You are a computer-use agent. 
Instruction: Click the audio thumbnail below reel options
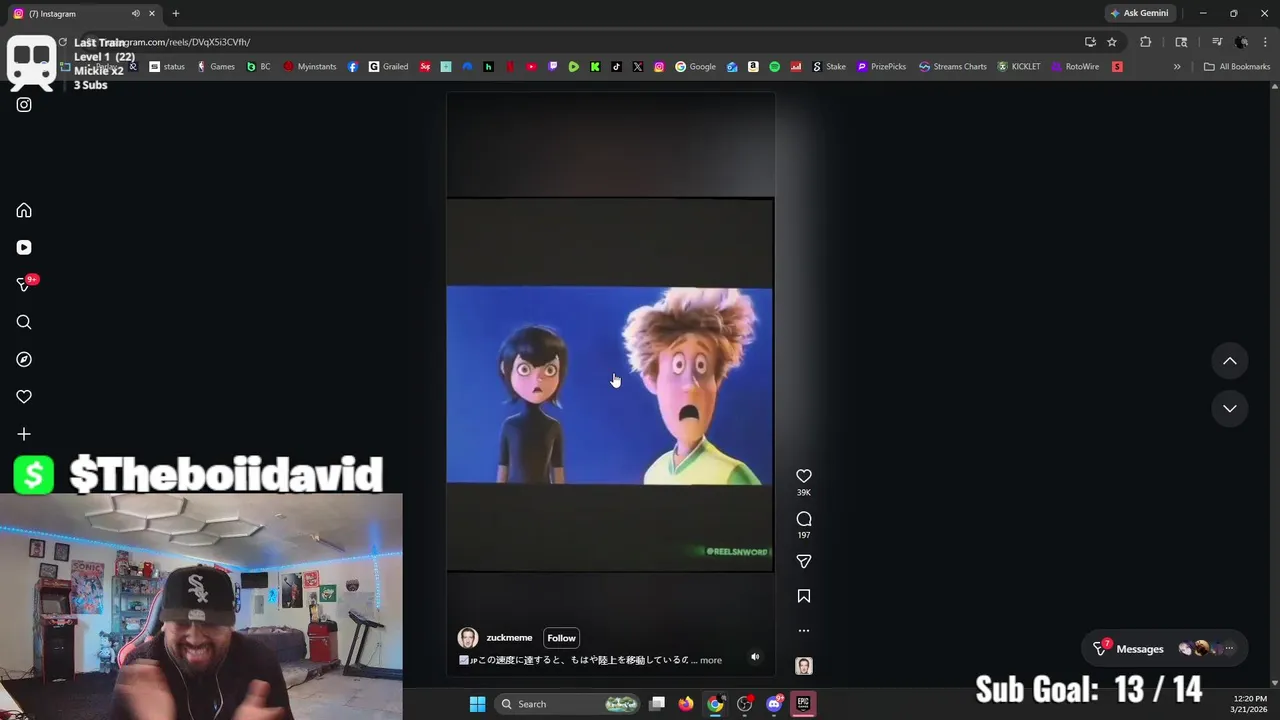(x=804, y=666)
